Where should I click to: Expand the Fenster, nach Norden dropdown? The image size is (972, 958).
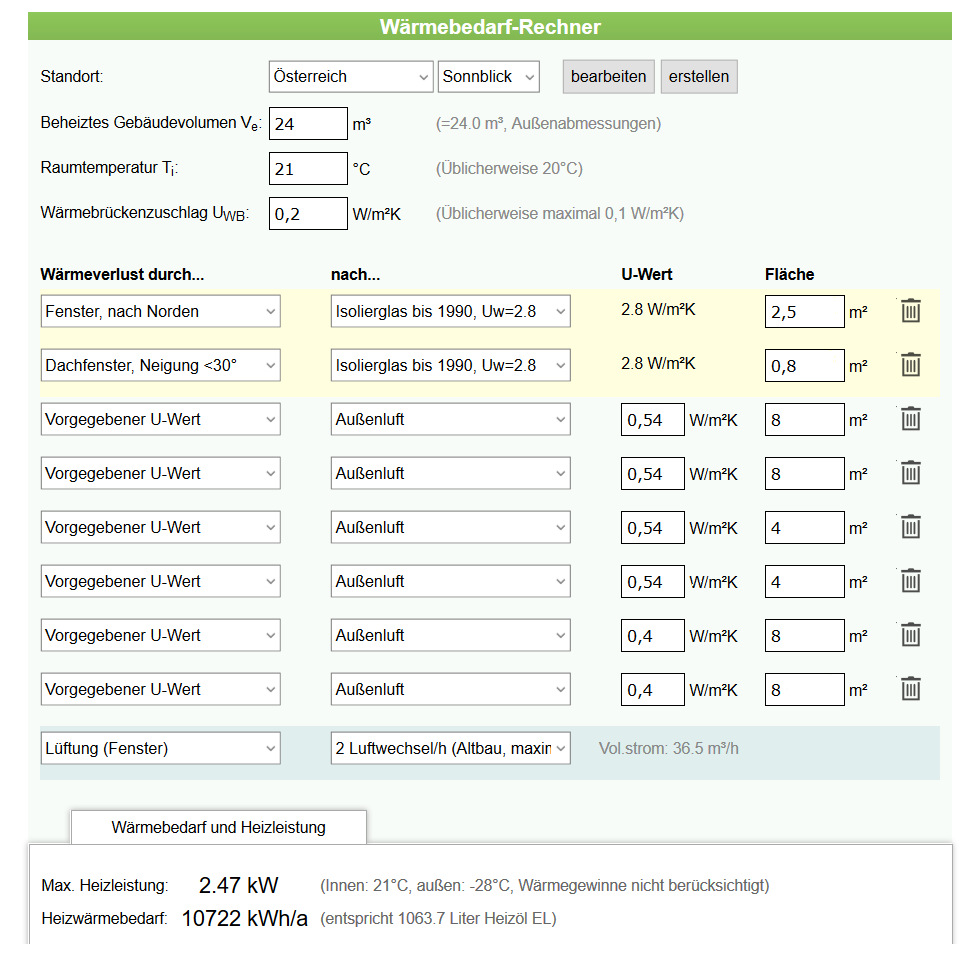click(x=161, y=311)
